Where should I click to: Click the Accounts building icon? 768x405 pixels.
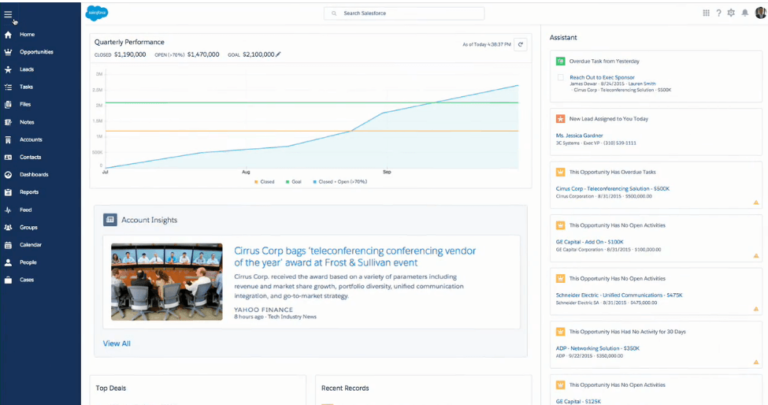(8, 140)
